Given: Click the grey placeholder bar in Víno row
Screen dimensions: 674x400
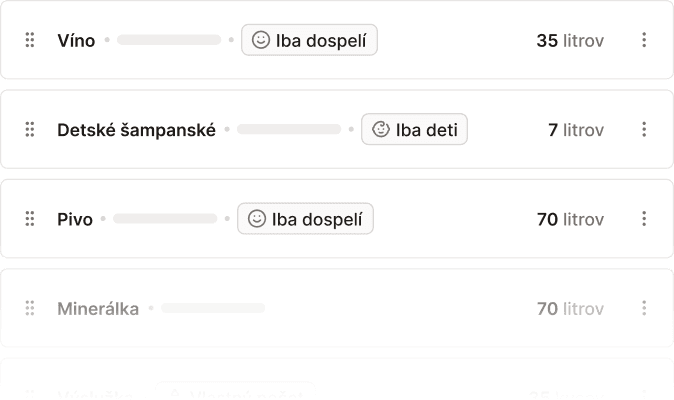Looking at the screenshot, I should pyautogui.click(x=169, y=40).
